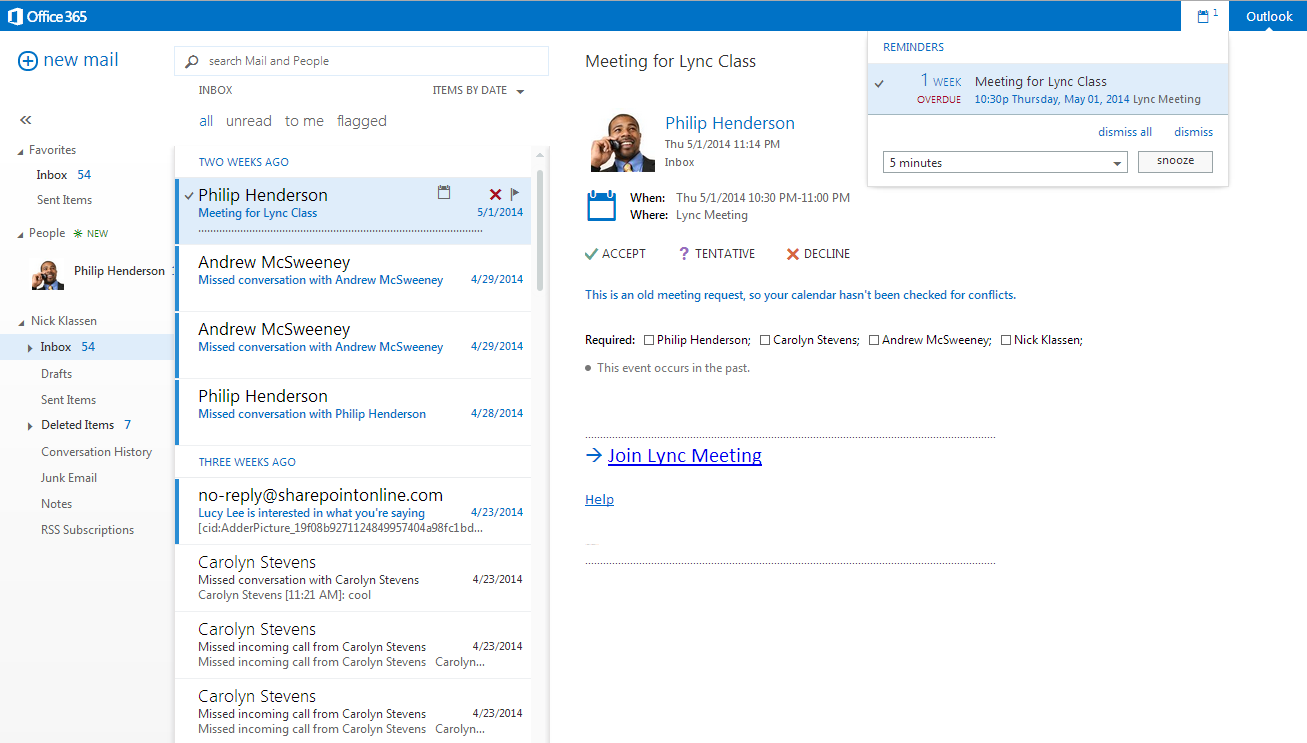
Task: Collapse the folder pane with double chevron
Action: coord(26,120)
